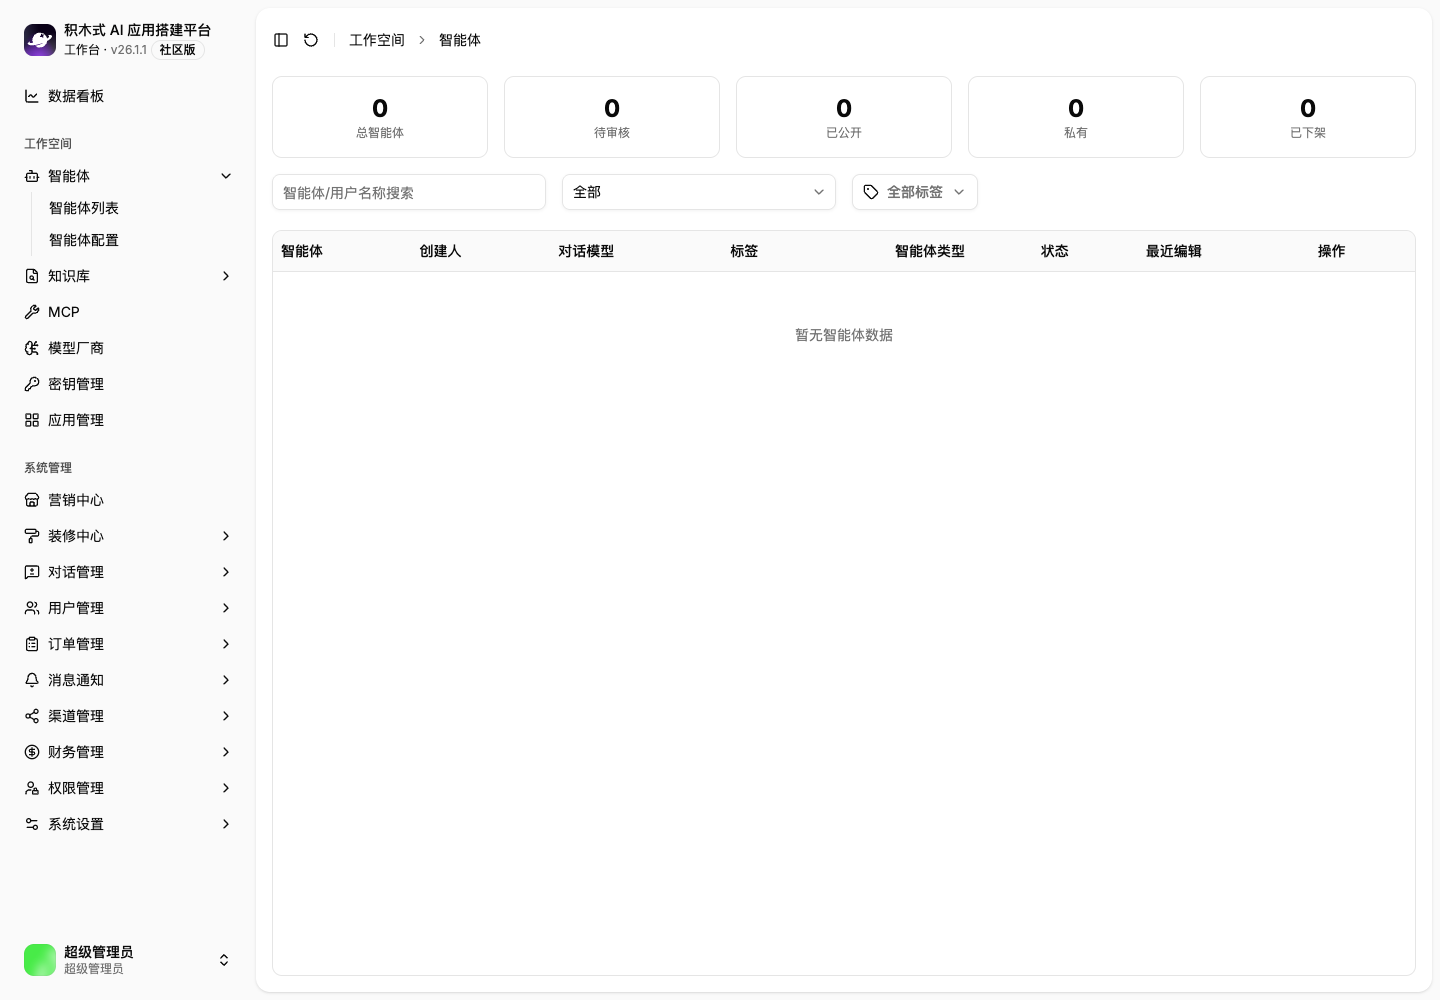This screenshot has height=1000, width=1440.
Task: Click the 用户管理 users icon
Action: (32, 608)
